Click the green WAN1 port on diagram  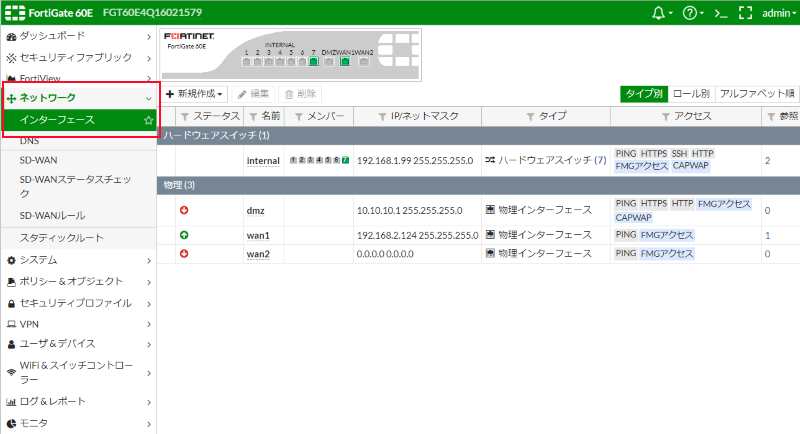point(345,62)
